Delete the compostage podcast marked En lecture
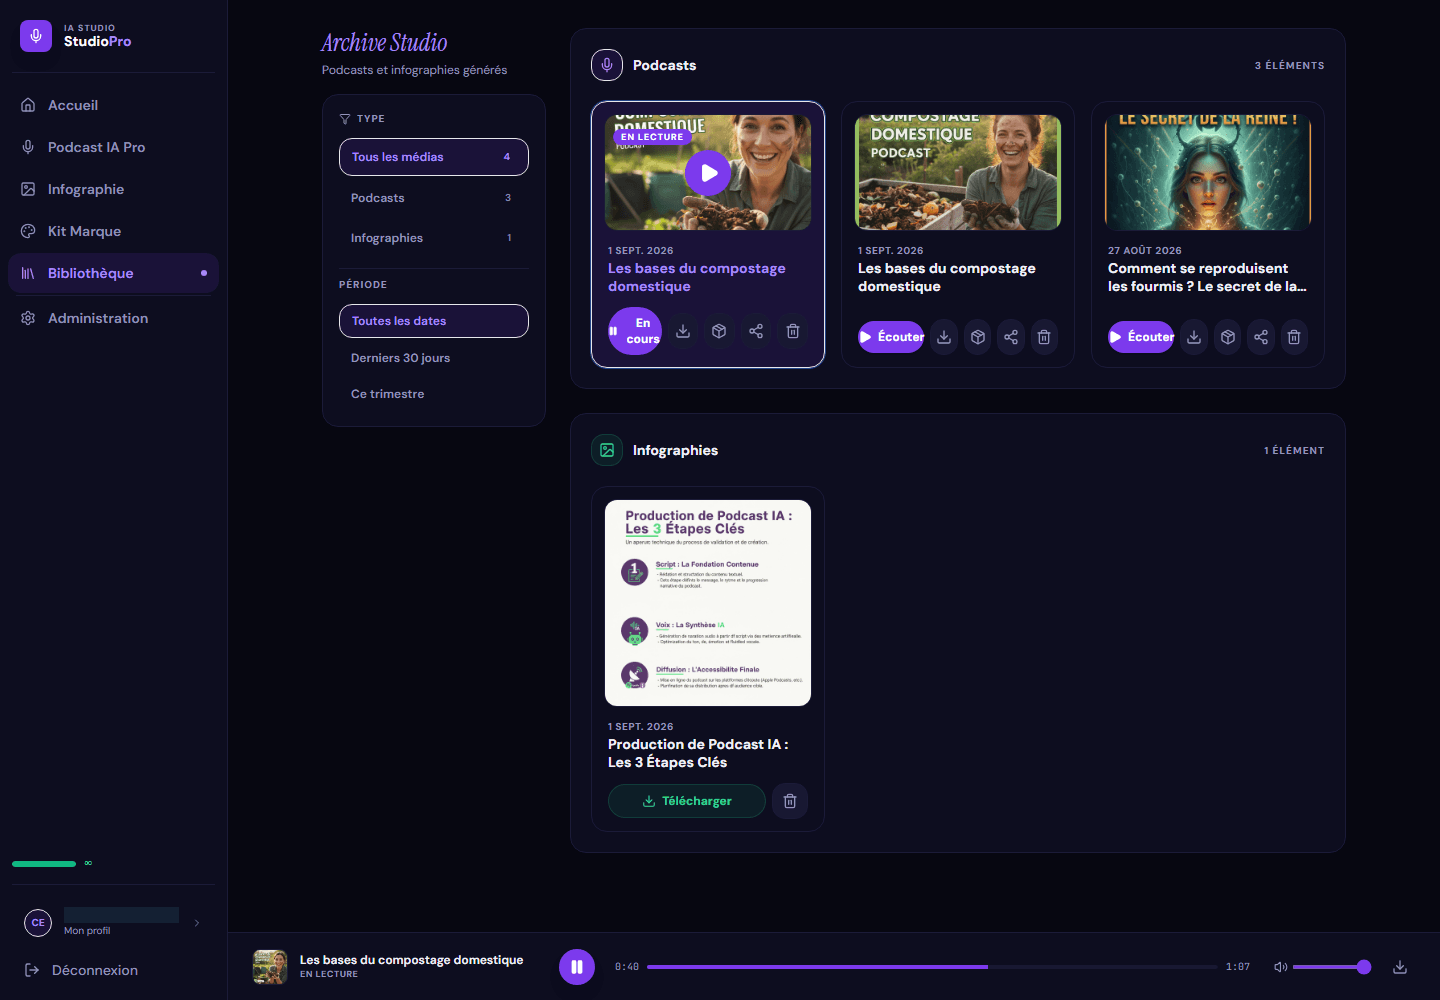Viewport: 1440px width, 1000px height. pyautogui.click(x=793, y=331)
